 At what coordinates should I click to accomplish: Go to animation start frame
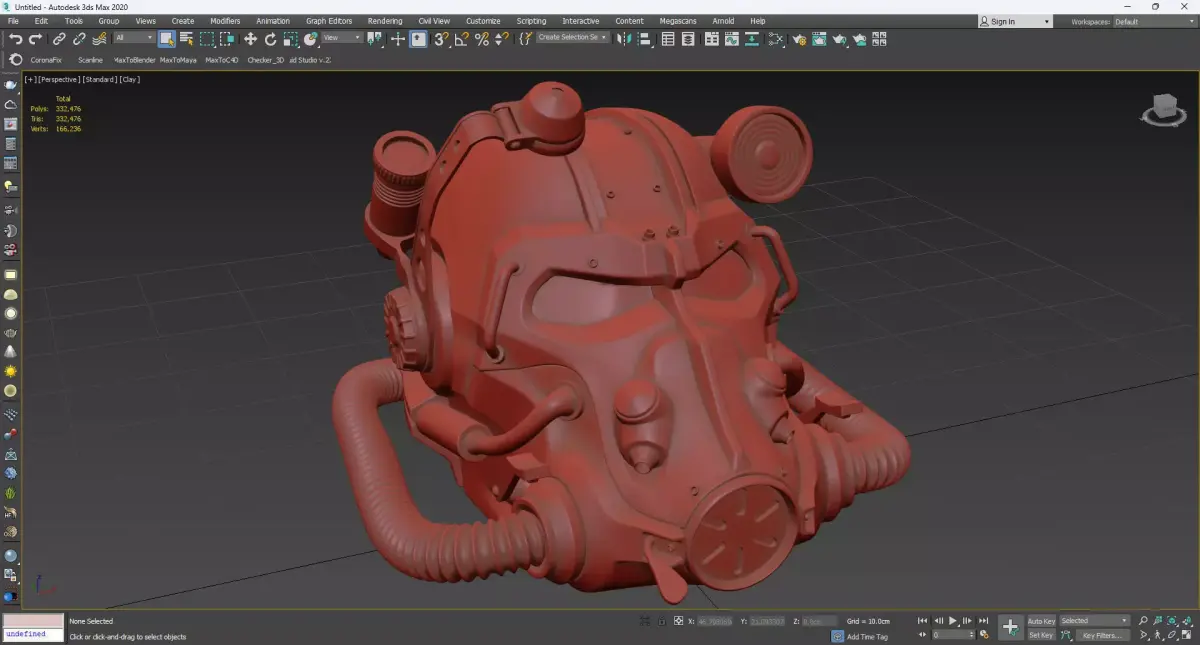click(x=923, y=621)
